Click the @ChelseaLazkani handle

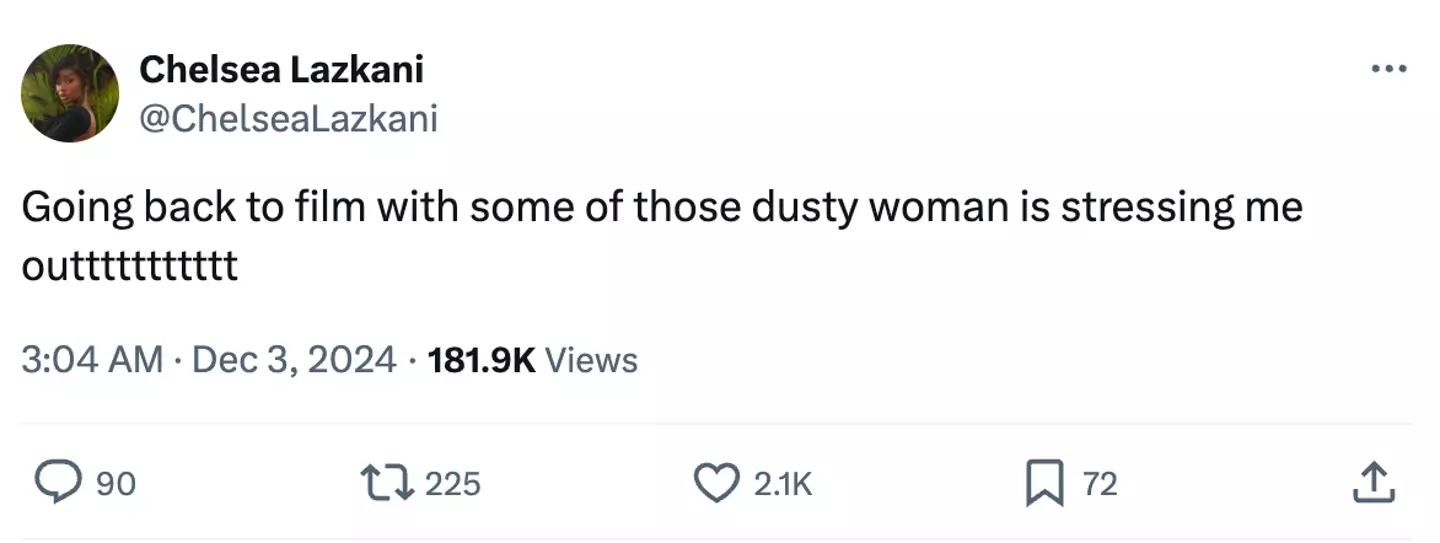[x=288, y=119]
